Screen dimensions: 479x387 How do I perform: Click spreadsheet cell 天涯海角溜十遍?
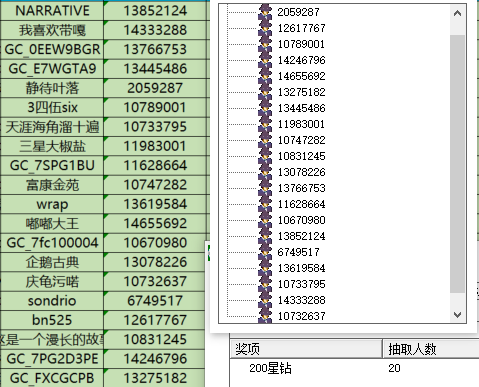coord(52,127)
